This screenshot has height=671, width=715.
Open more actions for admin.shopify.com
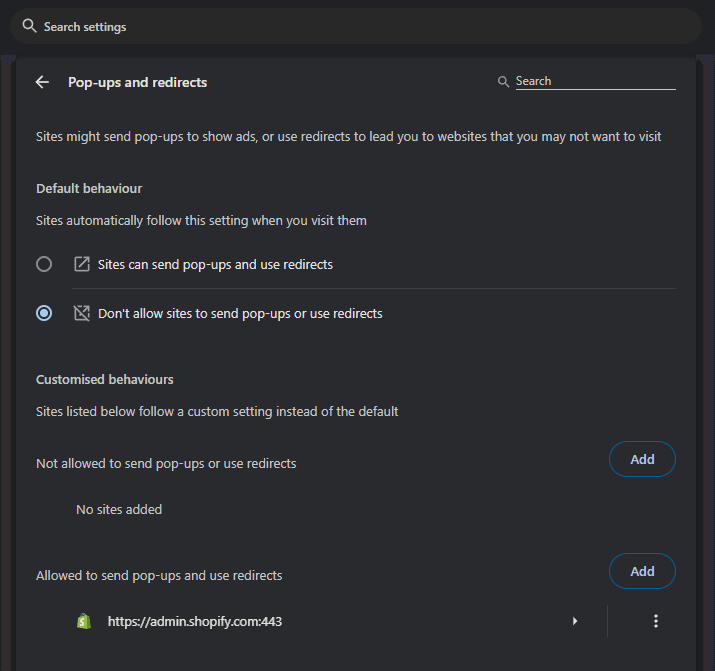(656, 621)
